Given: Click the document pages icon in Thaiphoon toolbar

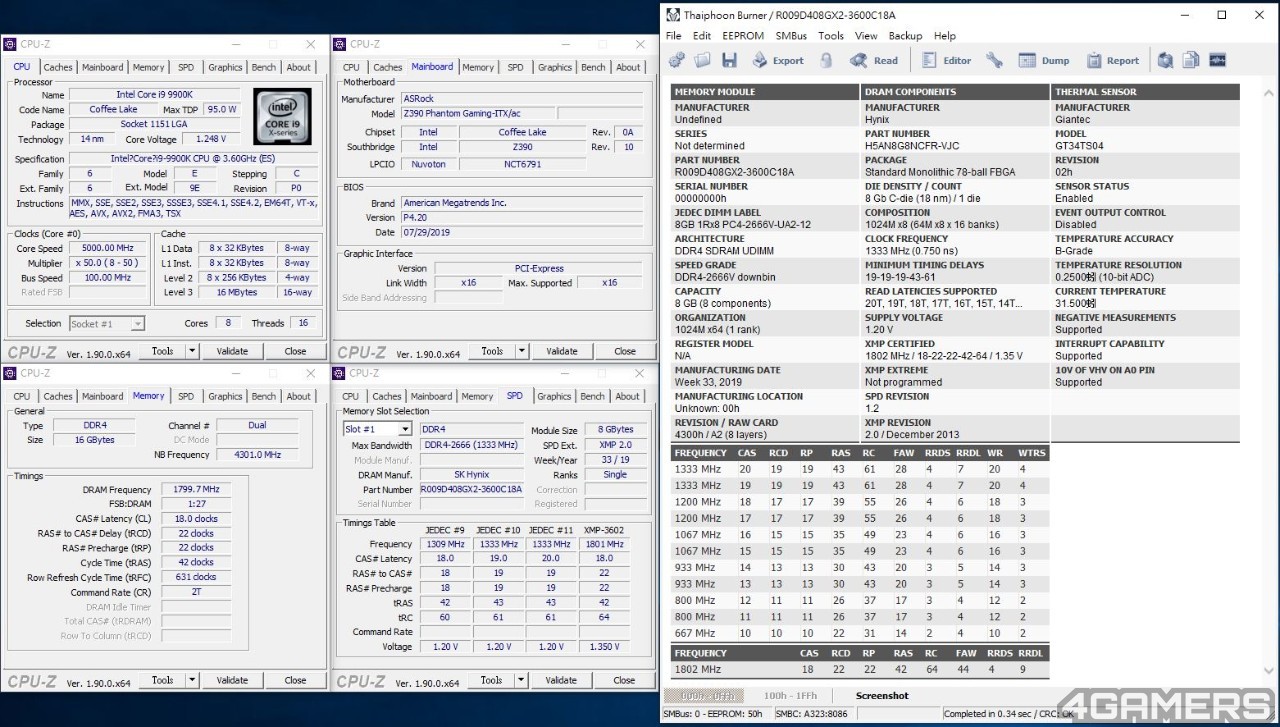Looking at the screenshot, I should [x=1191, y=60].
